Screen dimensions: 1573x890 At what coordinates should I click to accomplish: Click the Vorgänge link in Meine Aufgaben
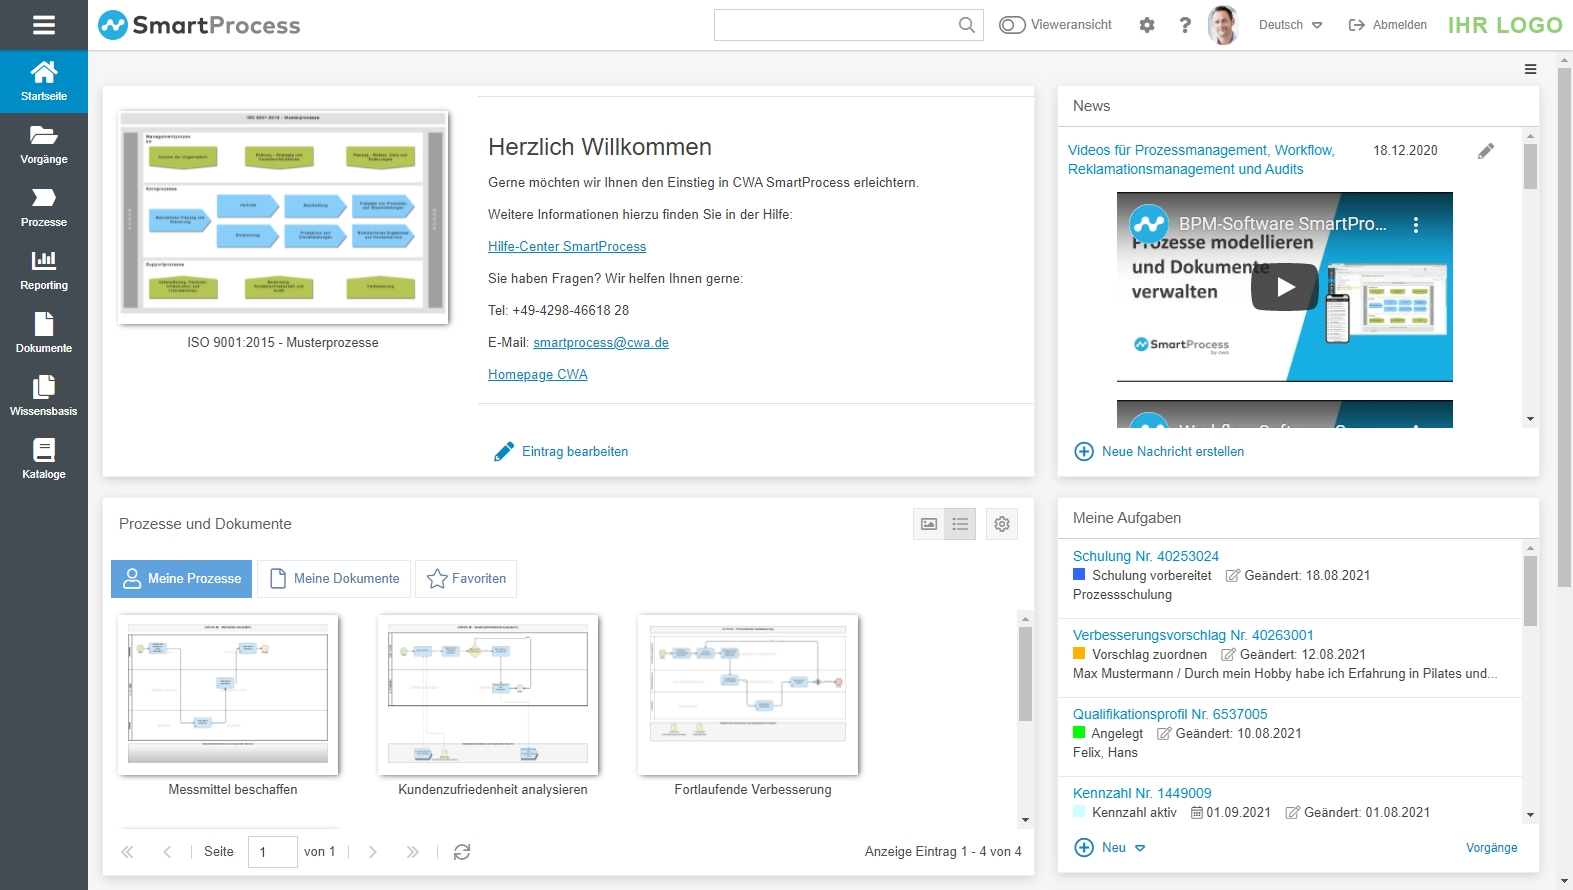pyautogui.click(x=1492, y=848)
